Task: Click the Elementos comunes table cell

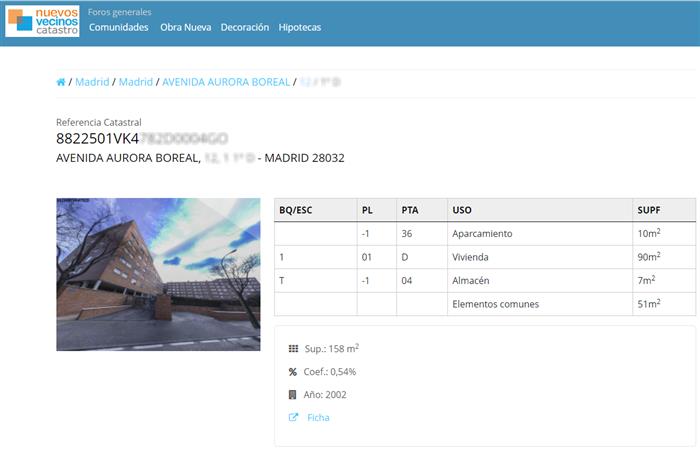Action: pos(496,304)
